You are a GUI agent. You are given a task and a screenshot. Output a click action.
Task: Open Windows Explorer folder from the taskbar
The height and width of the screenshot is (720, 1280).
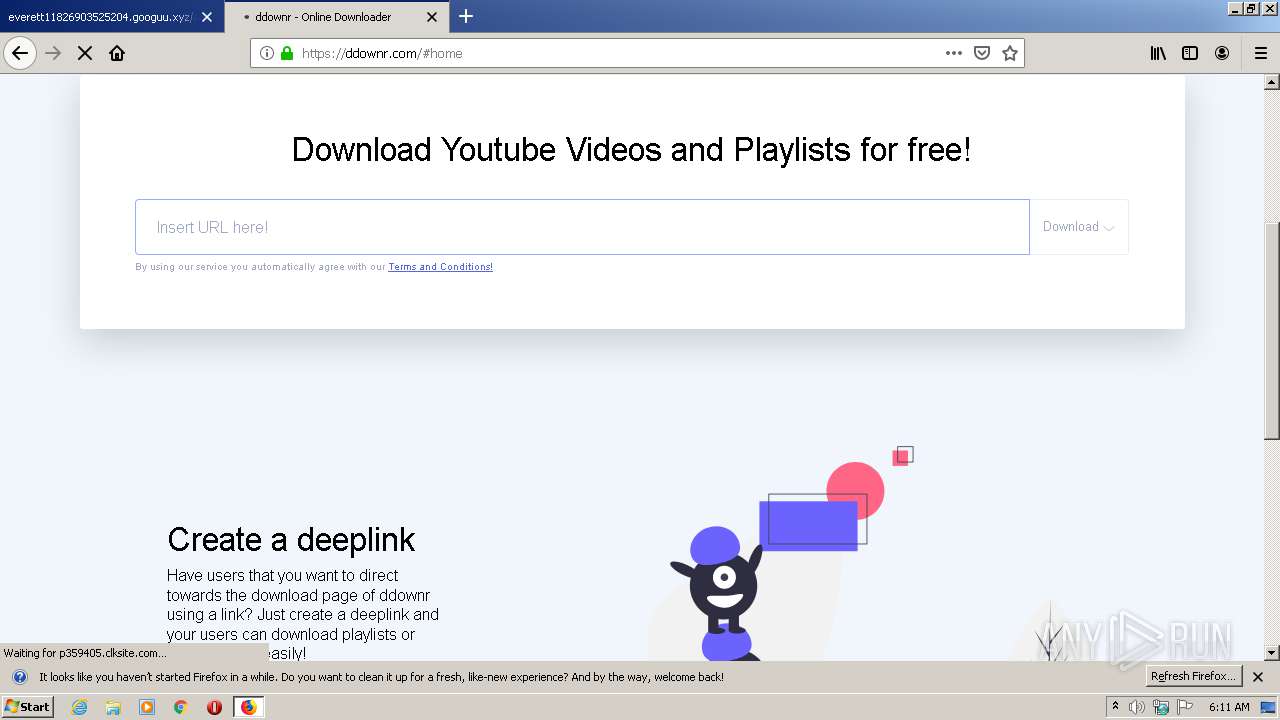click(113, 707)
